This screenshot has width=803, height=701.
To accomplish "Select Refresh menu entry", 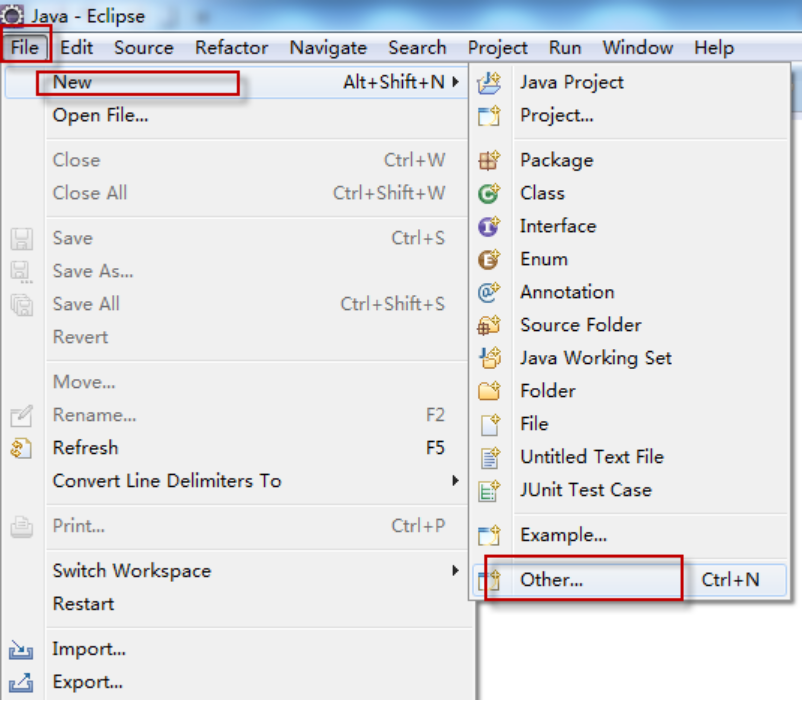I will pyautogui.click(x=237, y=448).
